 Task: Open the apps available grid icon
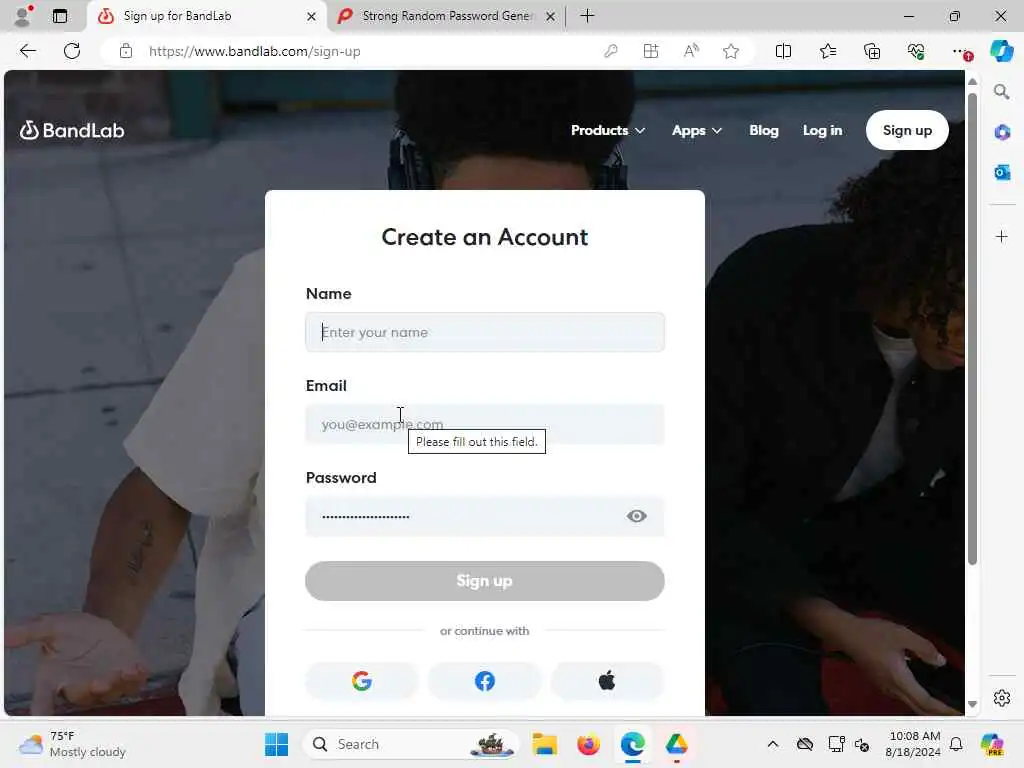[651, 51]
